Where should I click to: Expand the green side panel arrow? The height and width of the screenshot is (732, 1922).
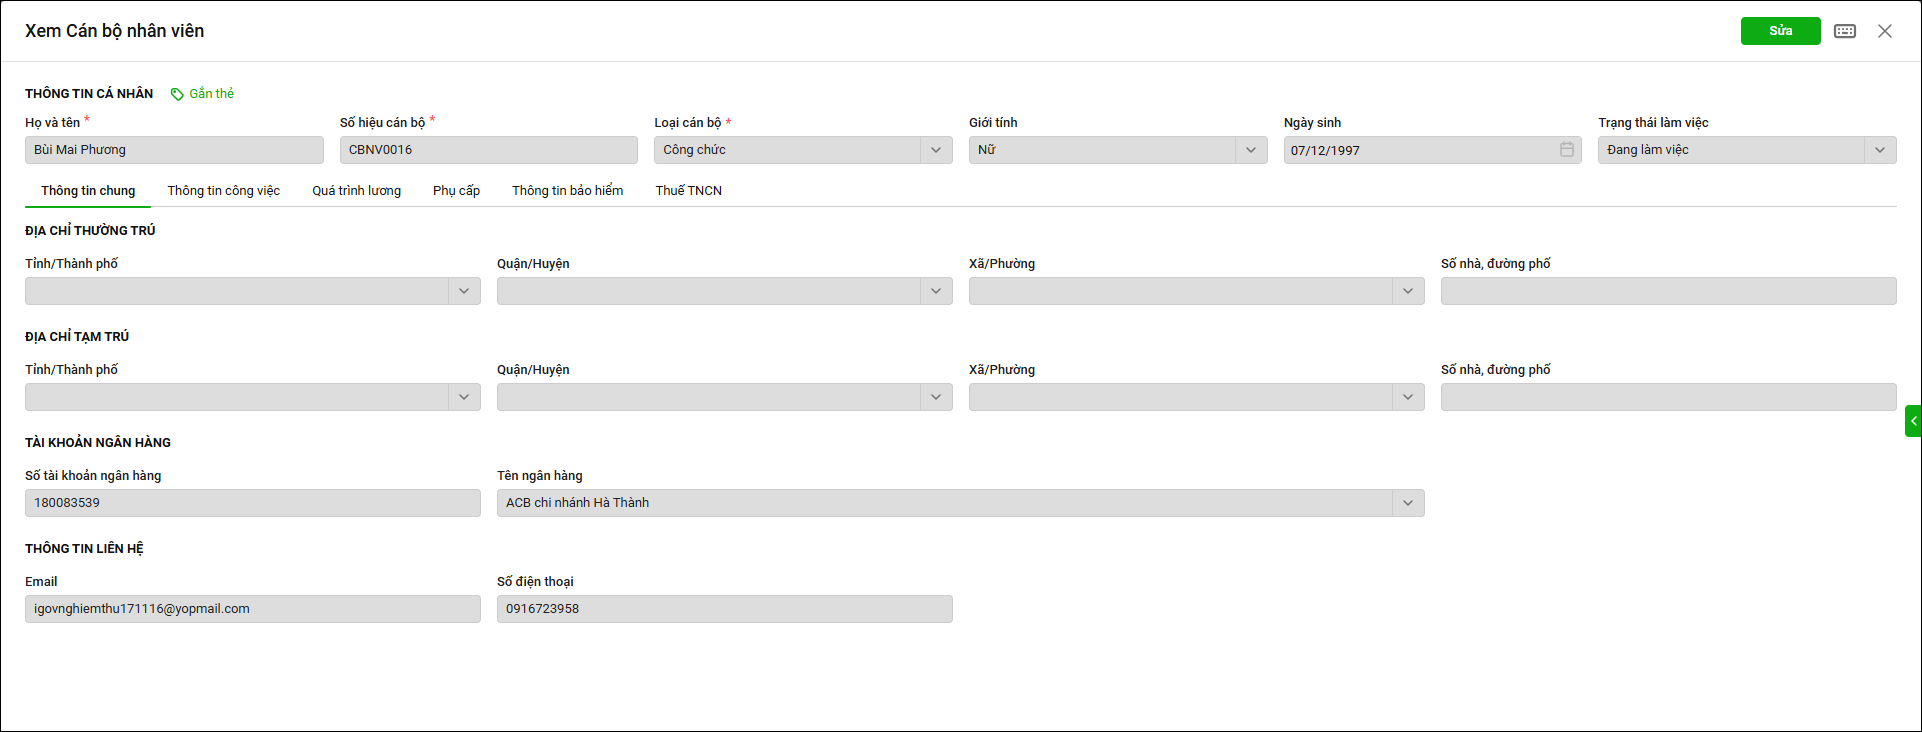[1913, 421]
